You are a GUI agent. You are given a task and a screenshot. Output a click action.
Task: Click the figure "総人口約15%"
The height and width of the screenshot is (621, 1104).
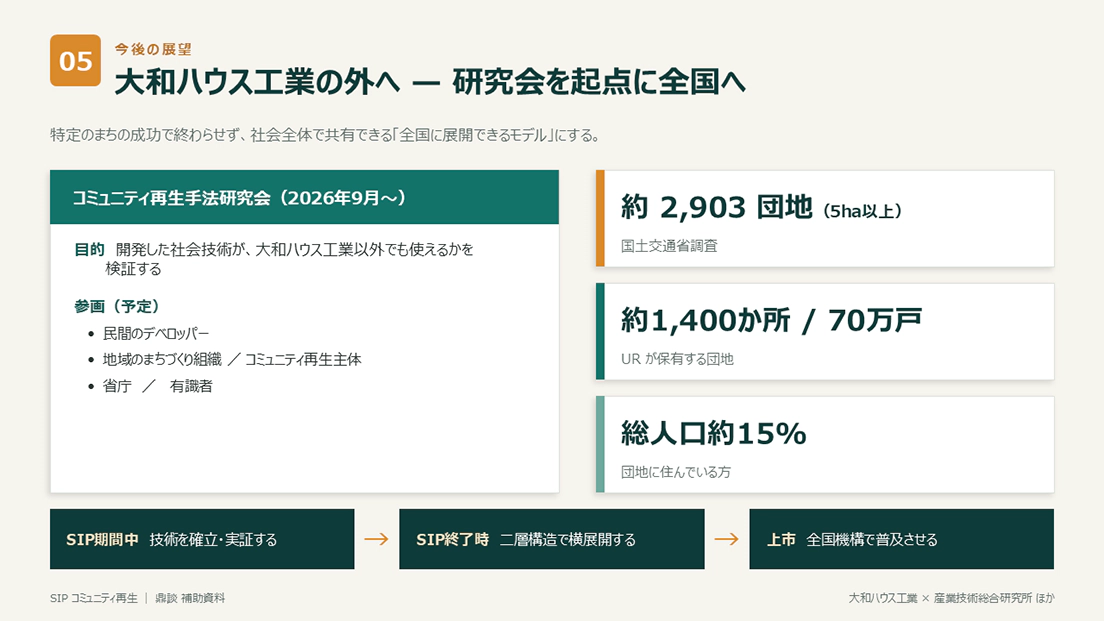[713, 434]
